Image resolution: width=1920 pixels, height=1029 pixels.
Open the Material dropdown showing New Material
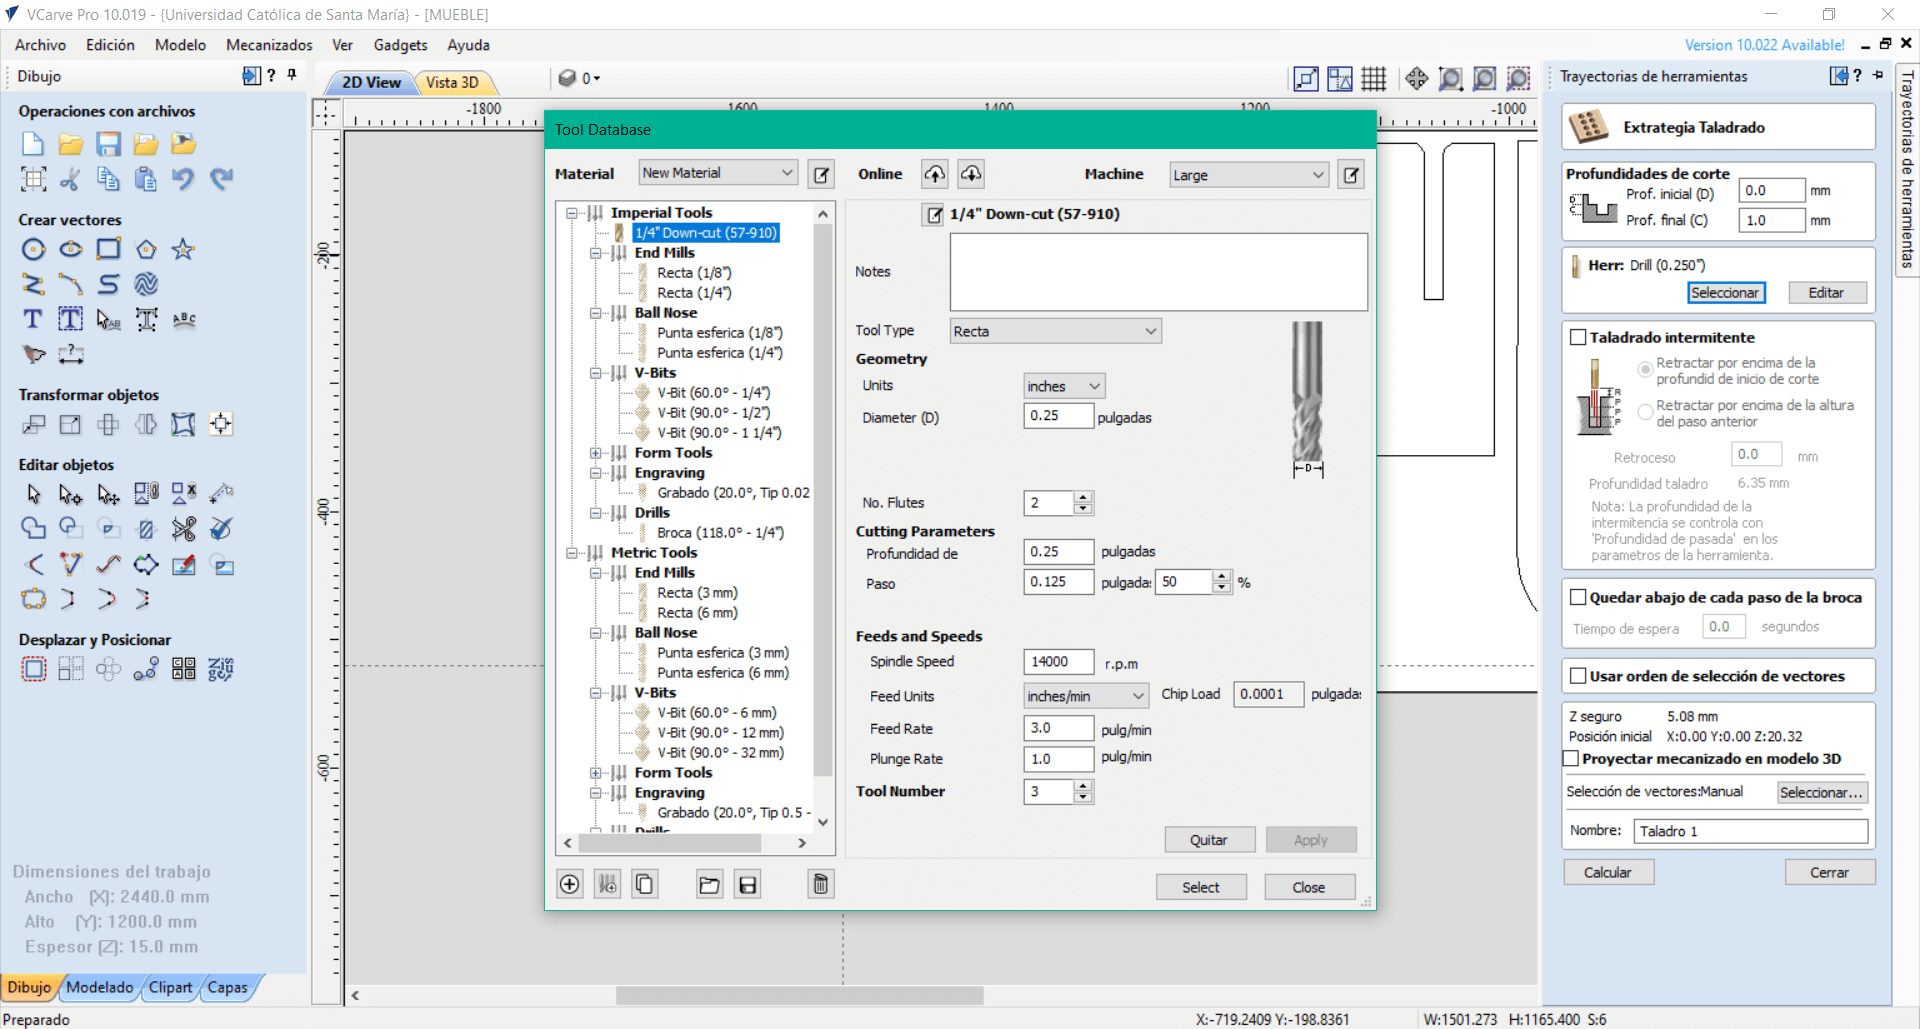click(718, 173)
